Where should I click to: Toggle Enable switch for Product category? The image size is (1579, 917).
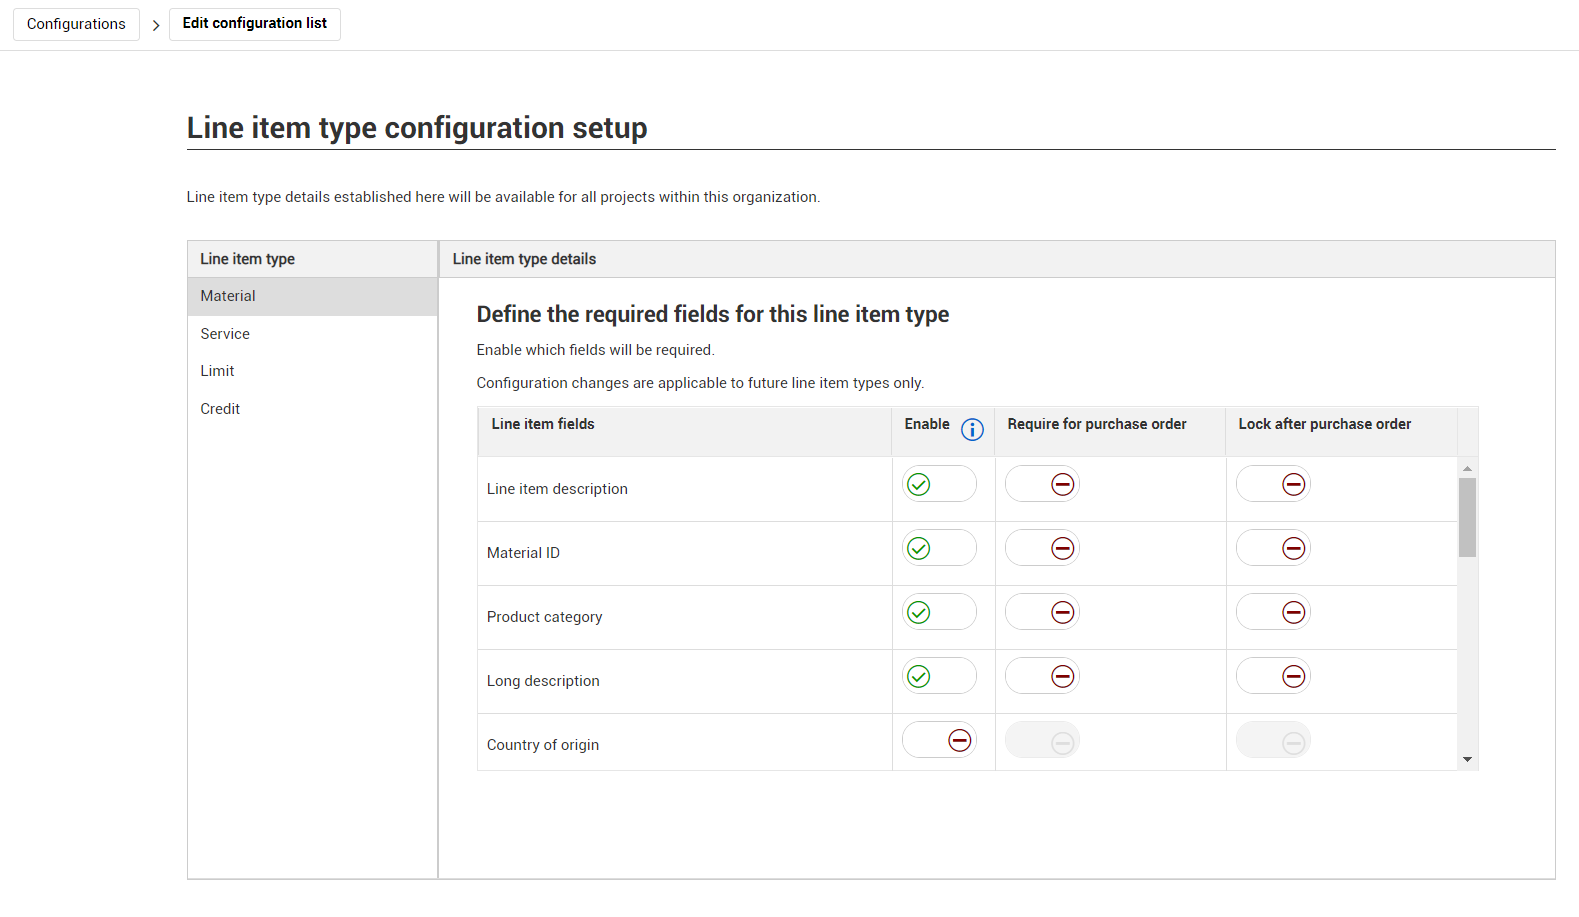click(939, 612)
